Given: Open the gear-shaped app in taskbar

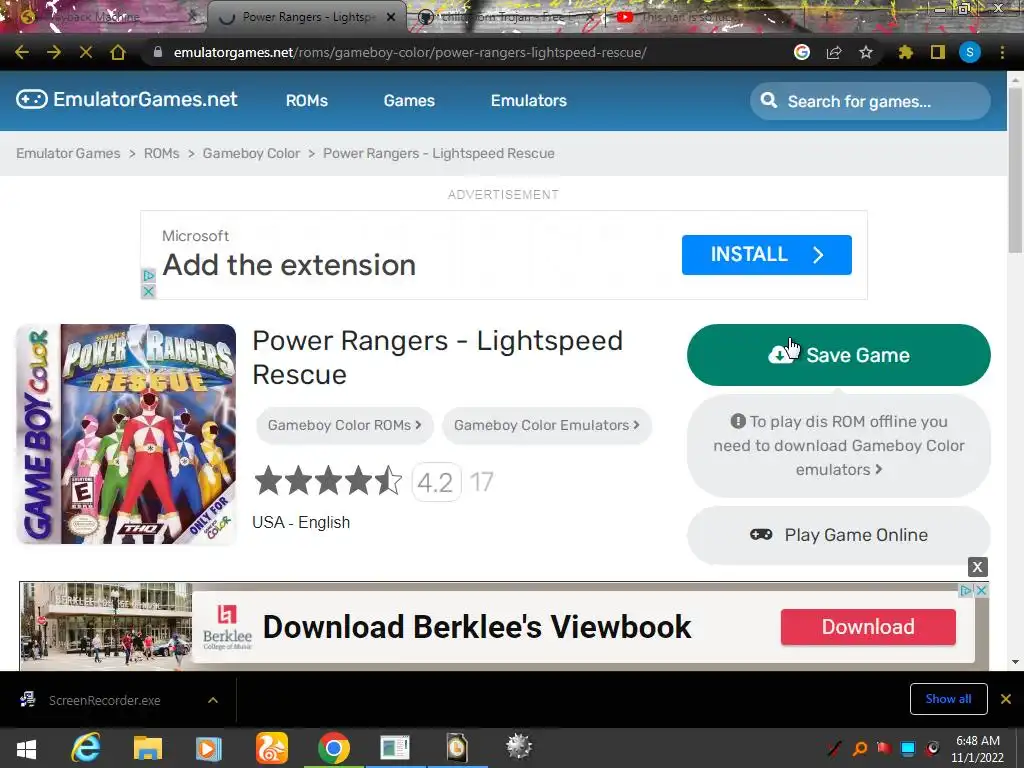Looking at the screenshot, I should [x=519, y=747].
